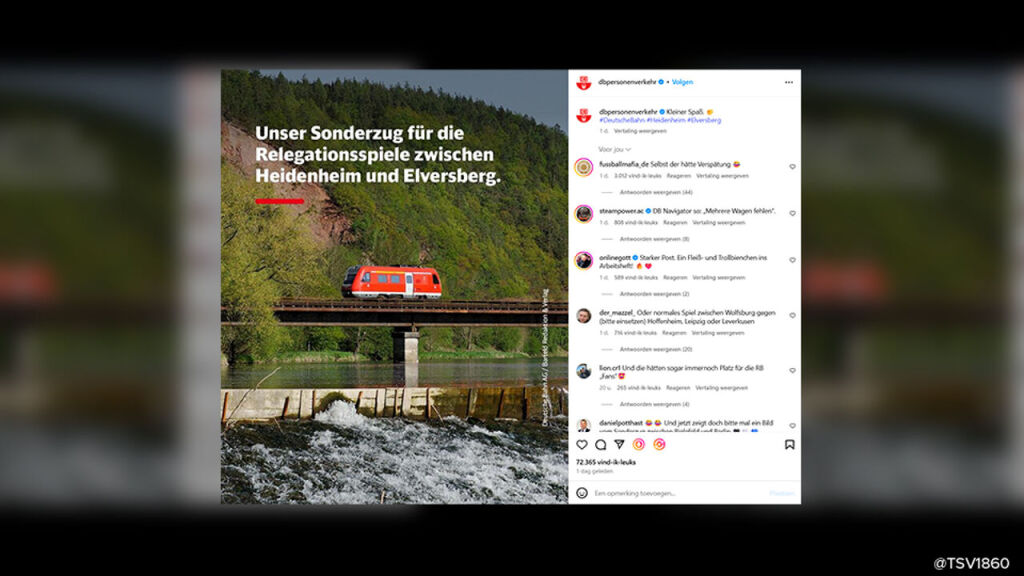Like der_mazzel_'s comment heart
1024x576 pixels.
(792, 315)
